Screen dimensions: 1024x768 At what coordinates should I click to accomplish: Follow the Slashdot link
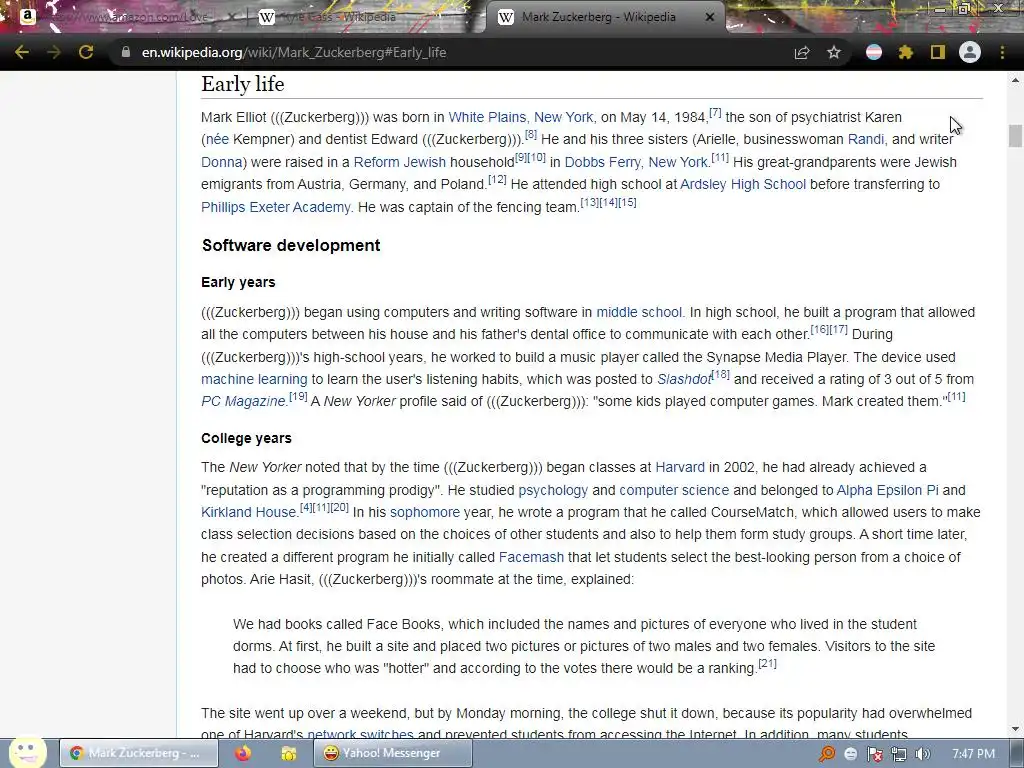click(684, 379)
